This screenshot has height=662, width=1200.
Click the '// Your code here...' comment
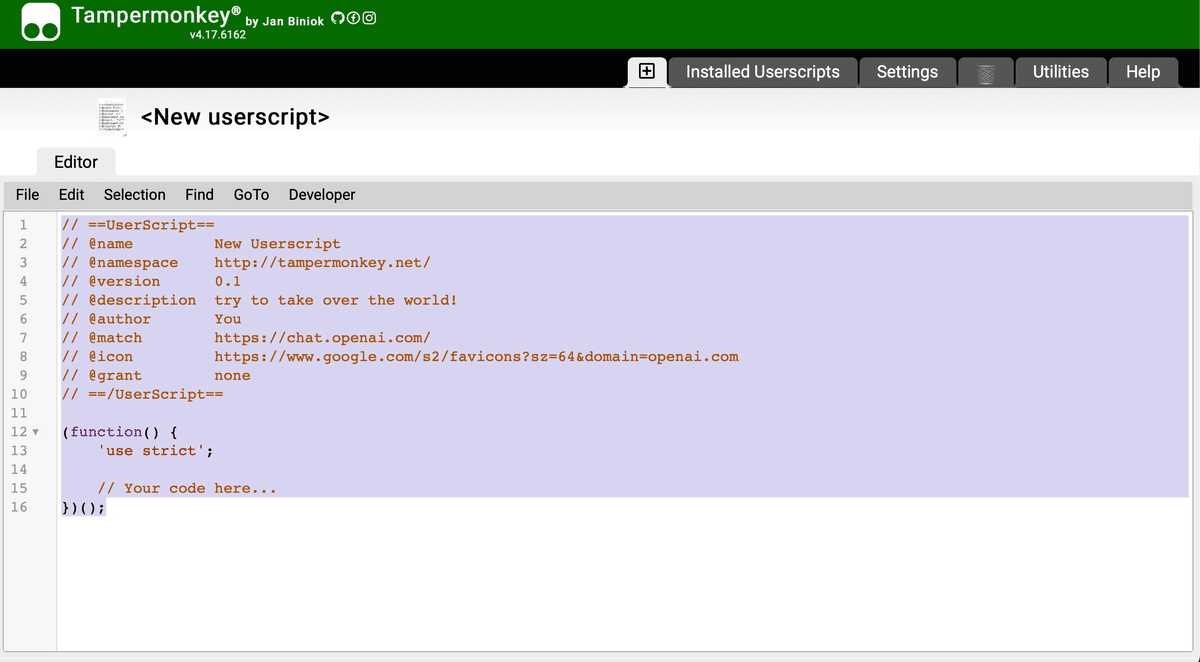tap(187, 488)
